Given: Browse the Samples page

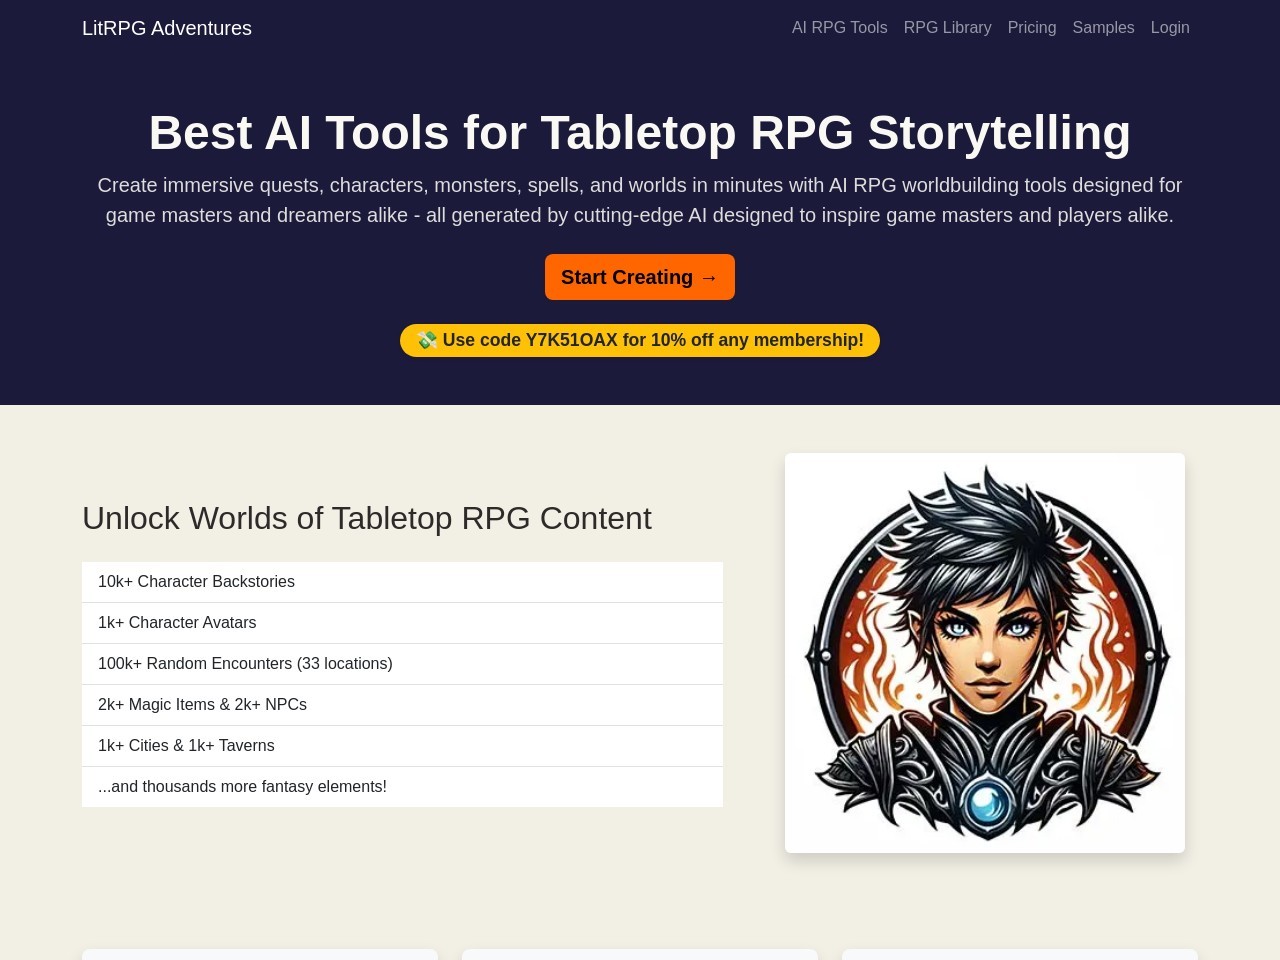Looking at the screenshot, I should point(1103,27).
